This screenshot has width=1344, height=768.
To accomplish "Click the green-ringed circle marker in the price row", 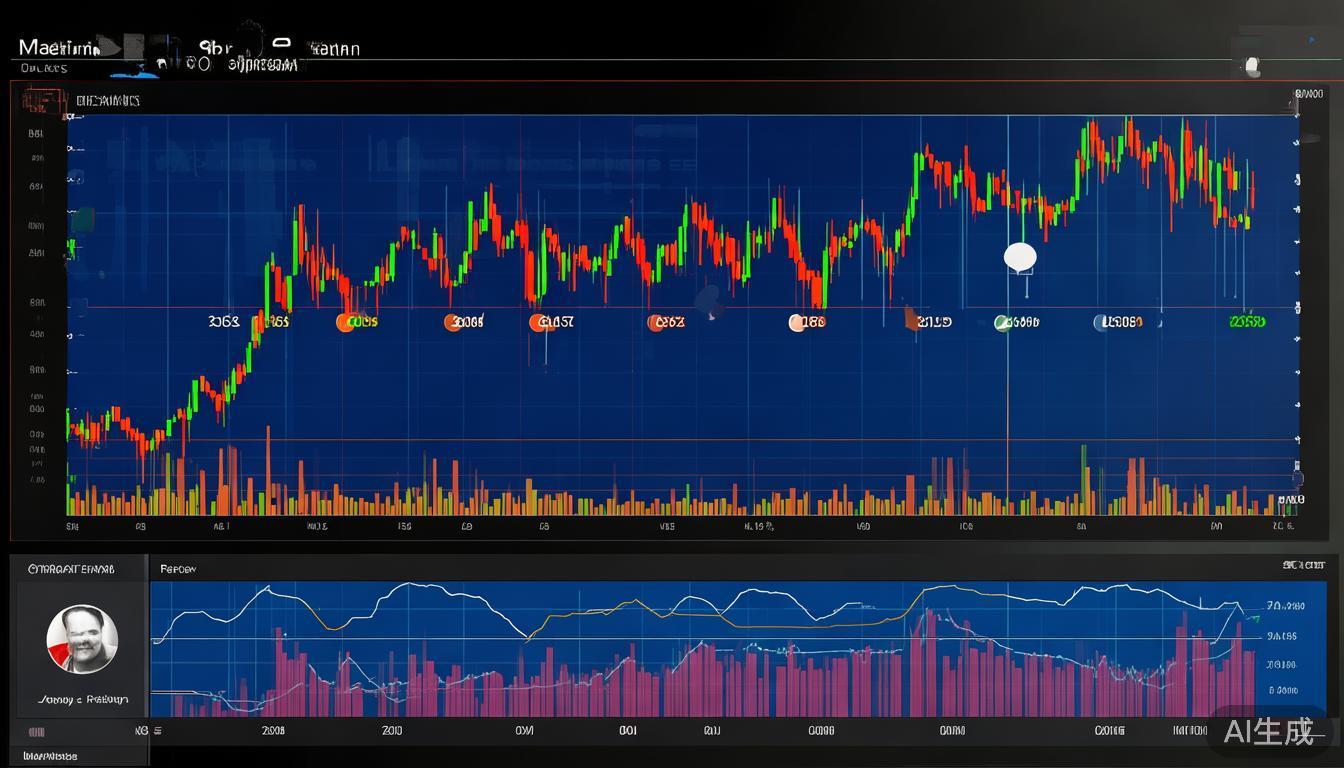I will (x=1002, y=322).
